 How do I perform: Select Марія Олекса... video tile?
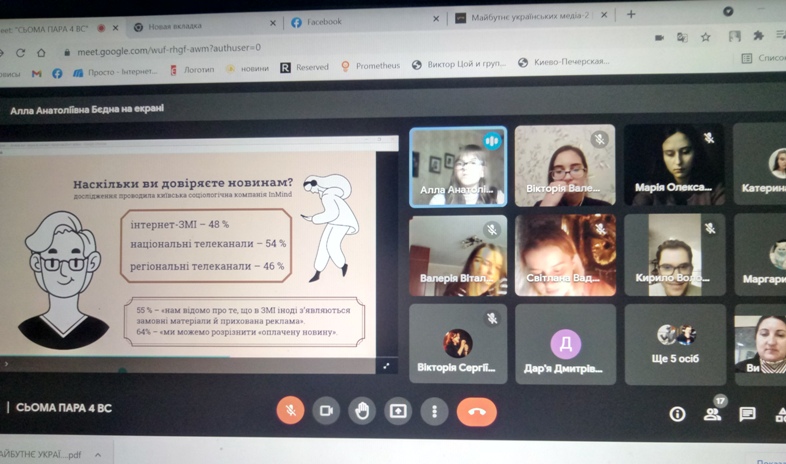click(674, 164)
